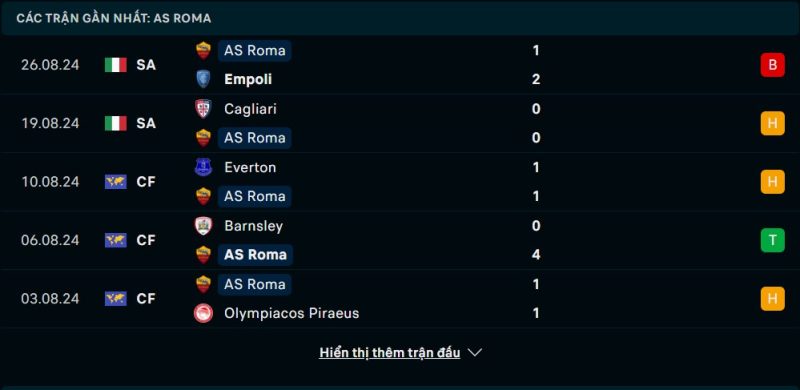Click the Everton club crest icon
800x390 pixels.
tap(204, 167)
